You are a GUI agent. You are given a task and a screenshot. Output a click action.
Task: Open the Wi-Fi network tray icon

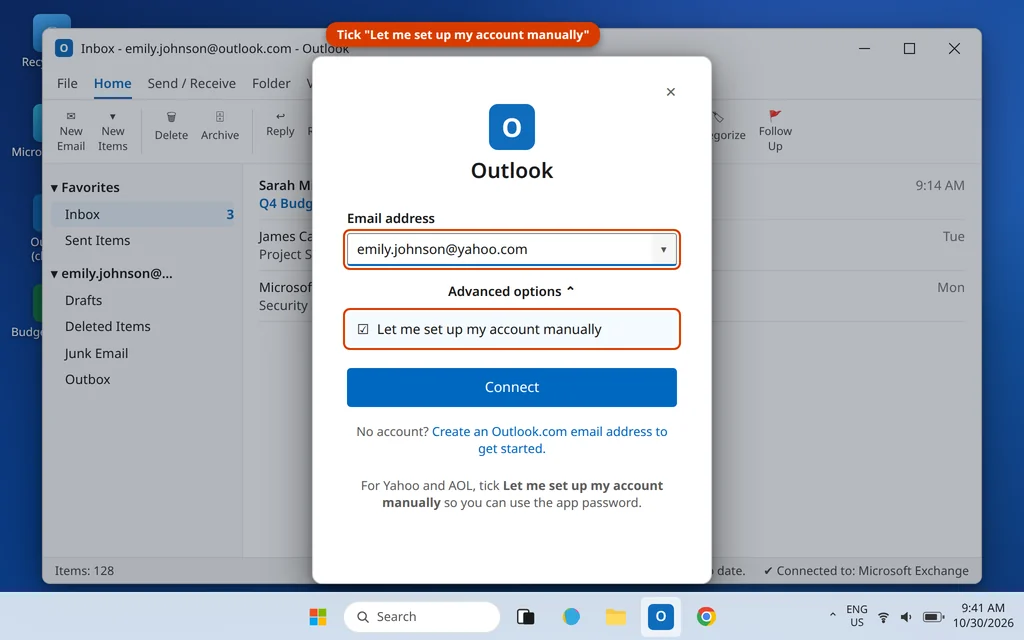point(883,616)
